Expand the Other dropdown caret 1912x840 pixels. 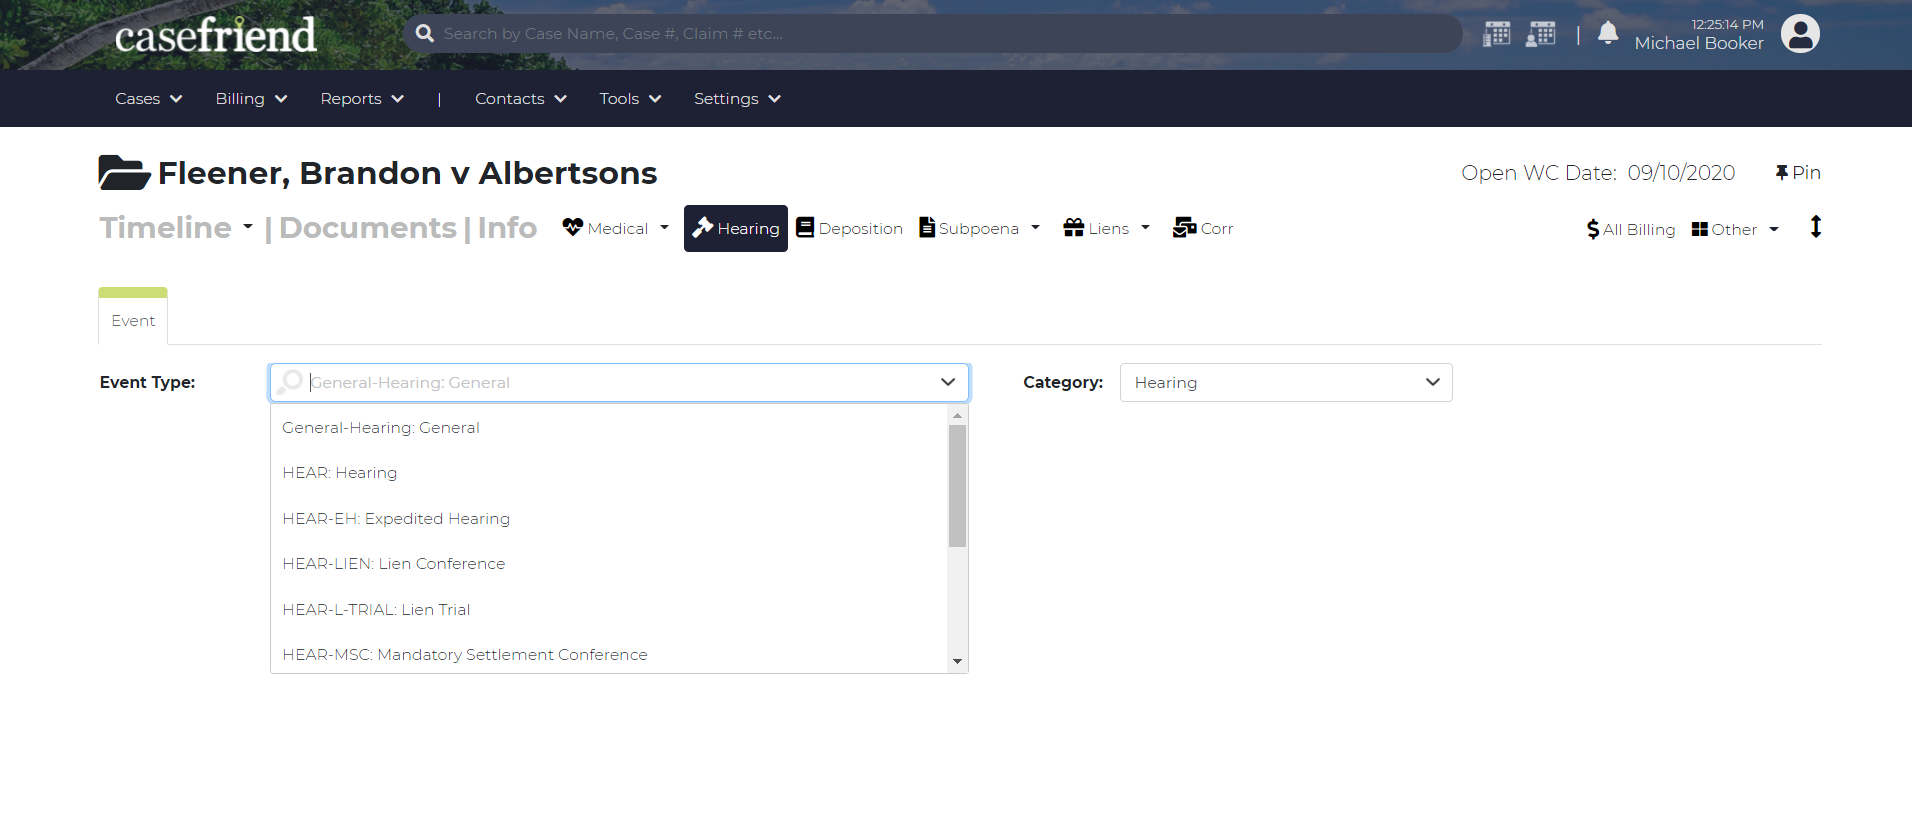tap(1774, 229)
